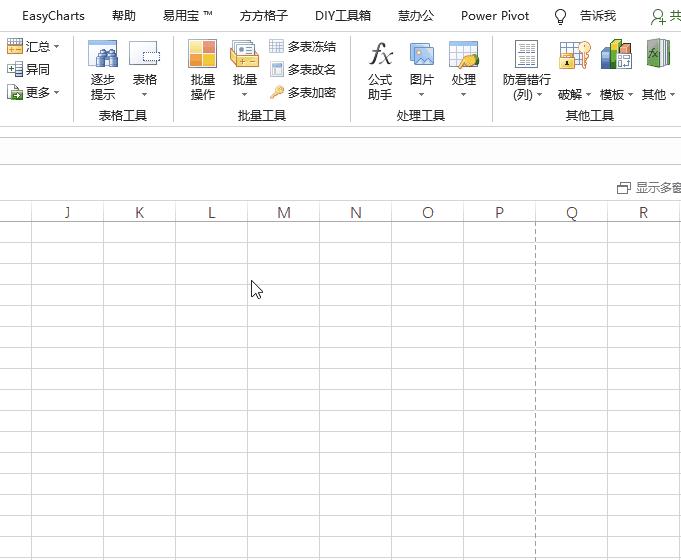The width and height of the screenshot is (681, 560).
Task: Click the 多表冻结 button label
Action: click(x=311, y=46)
